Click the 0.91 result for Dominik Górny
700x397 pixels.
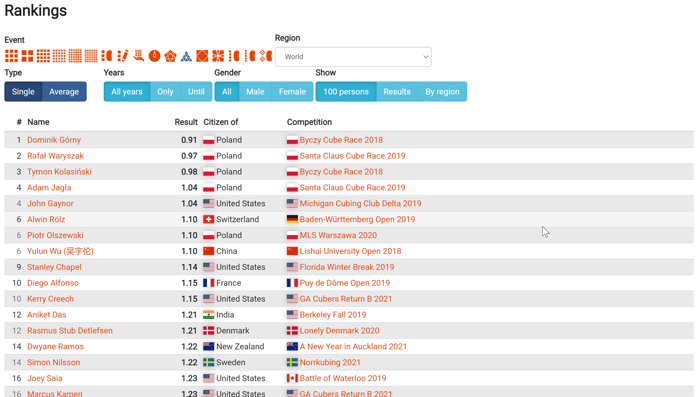[189, 140]
